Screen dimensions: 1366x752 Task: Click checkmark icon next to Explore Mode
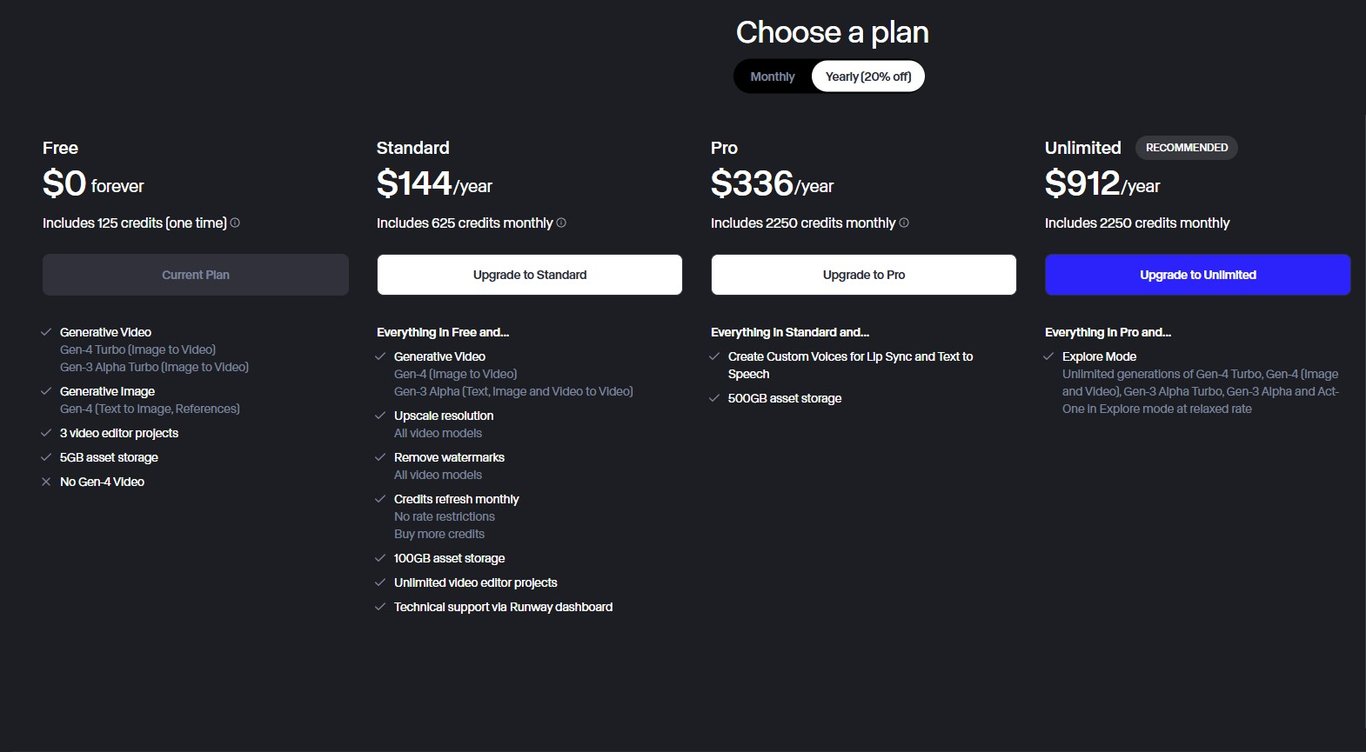[x=1049, y=357]
